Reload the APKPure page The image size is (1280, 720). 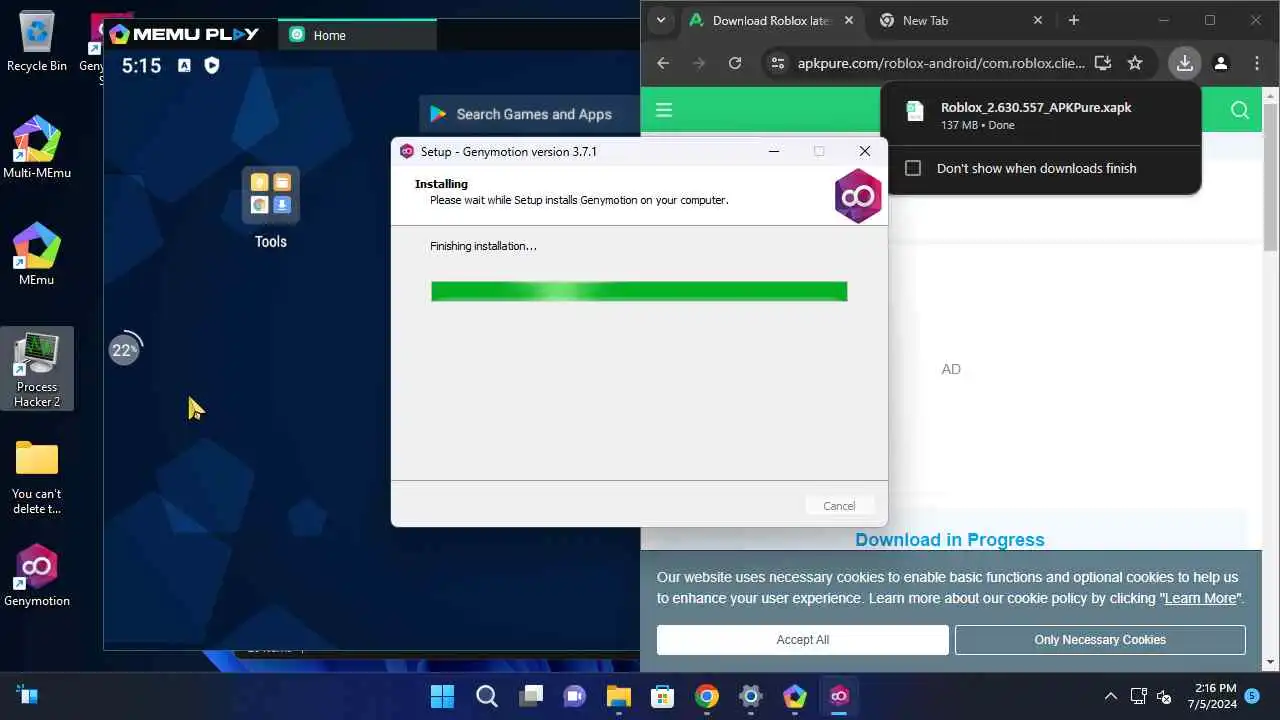[735, 63]
